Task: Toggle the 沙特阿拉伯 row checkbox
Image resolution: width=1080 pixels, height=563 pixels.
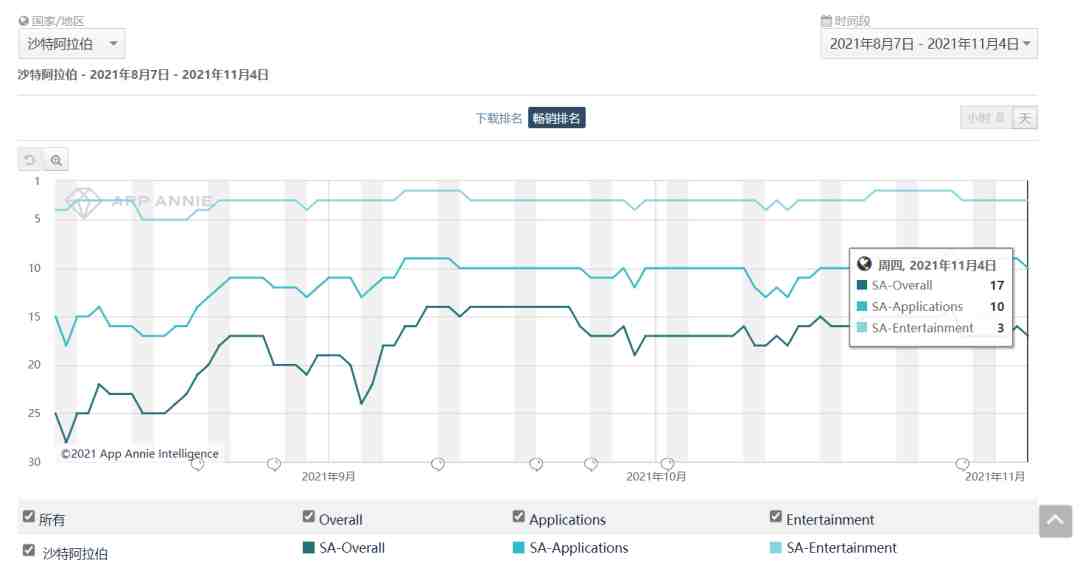Action: point(28,550)
